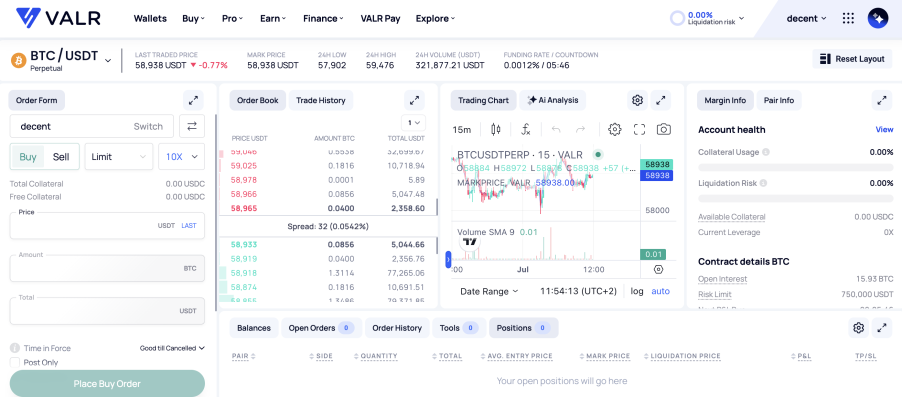Expand the Trading Chart panel
Screen dimensions: 902x397
point(660,100)
